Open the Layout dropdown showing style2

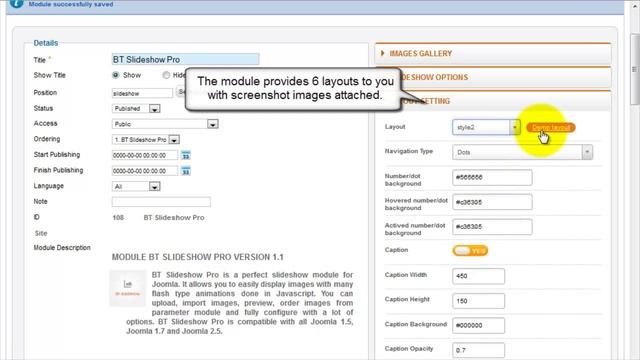click(486, 127)
